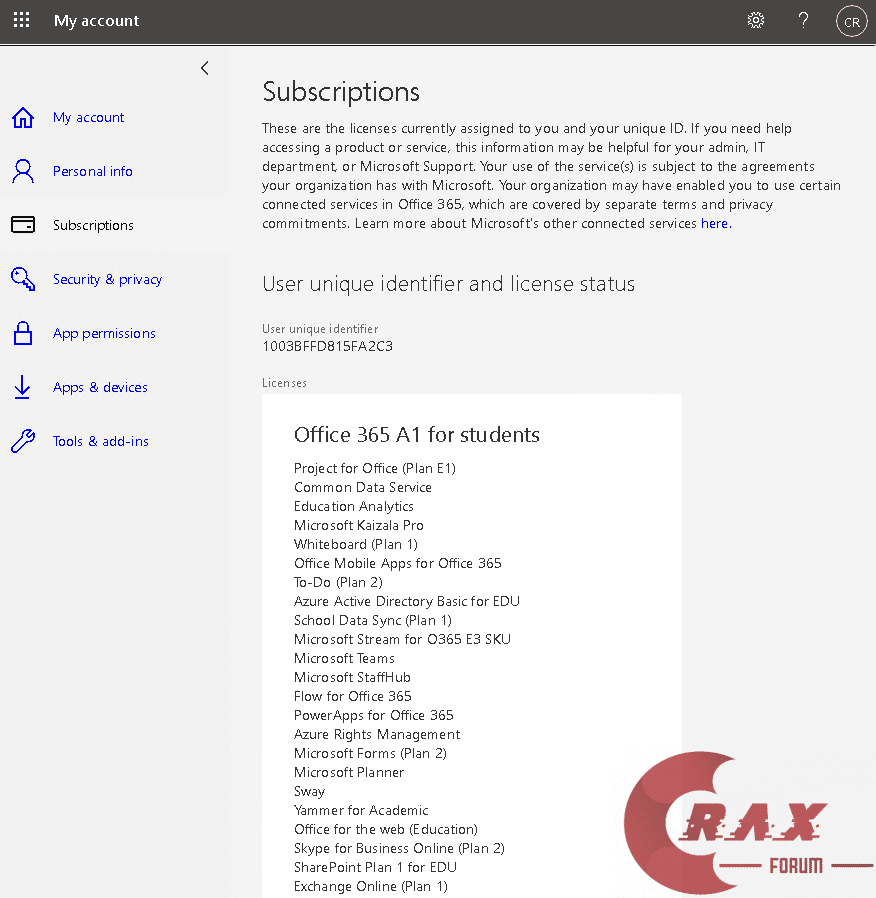876x898 pixels.
Task: Click 'Microsoft Planner' entry
Action: pyautogui.click(x=349, y=772)
